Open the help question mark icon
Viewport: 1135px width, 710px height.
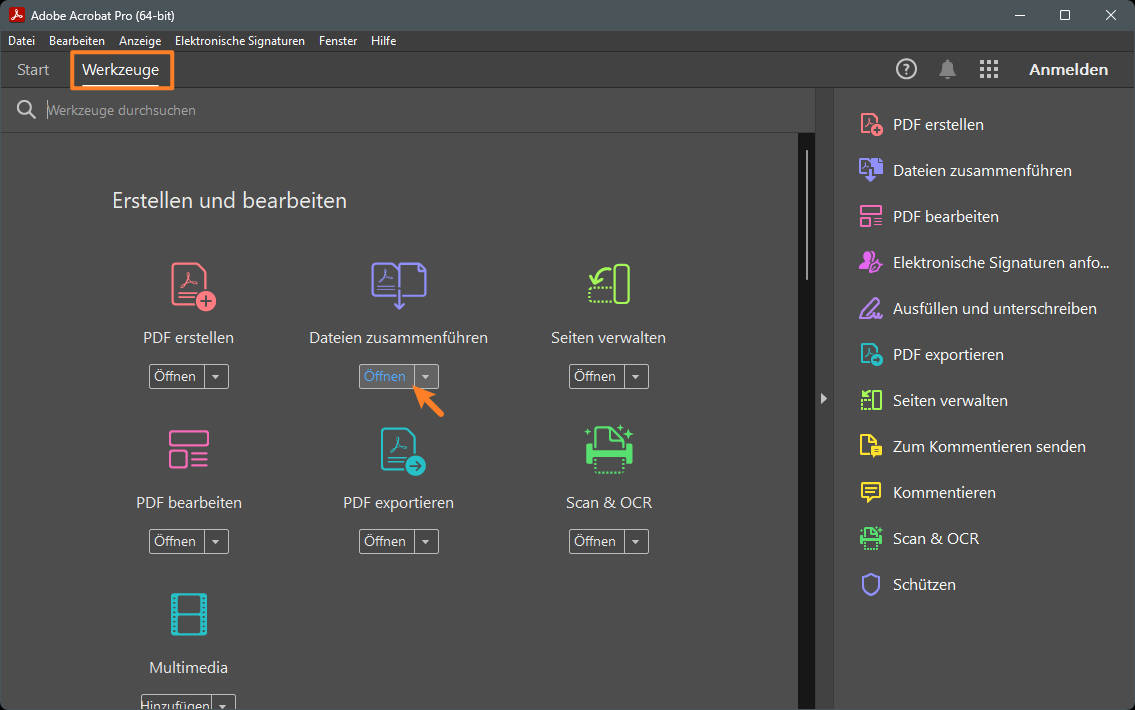click(906, 69)
